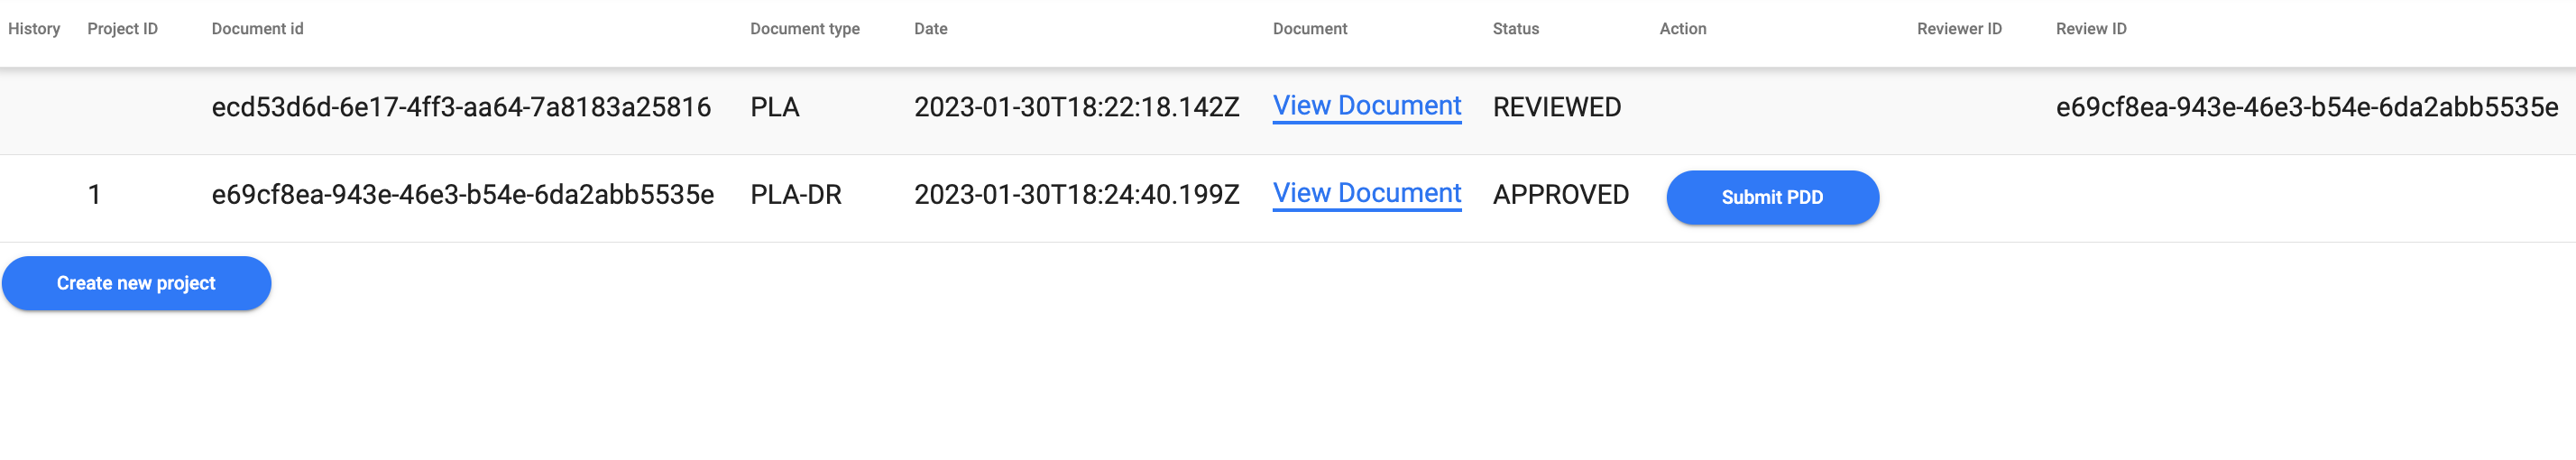Image resolution: width=2576 pixels, height=460 pixels.
Task: Open View Document link for the PLA row
Action: pos(1366,106)
